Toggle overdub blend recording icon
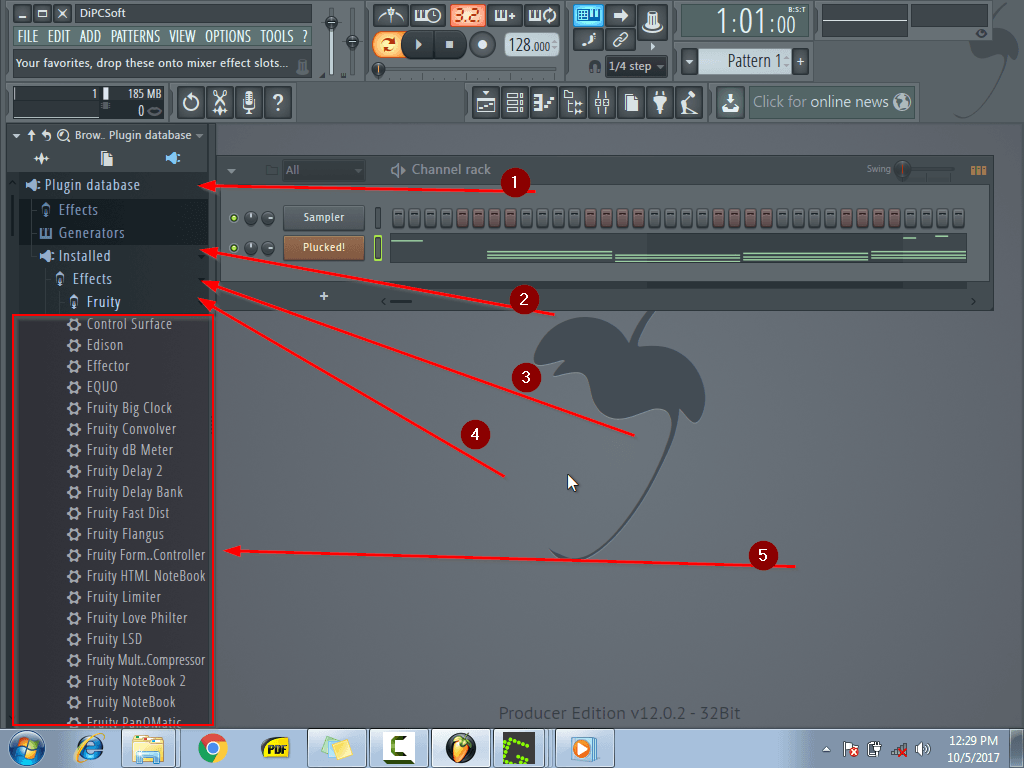The image size is (1024, 768). (x=505, y=15)
